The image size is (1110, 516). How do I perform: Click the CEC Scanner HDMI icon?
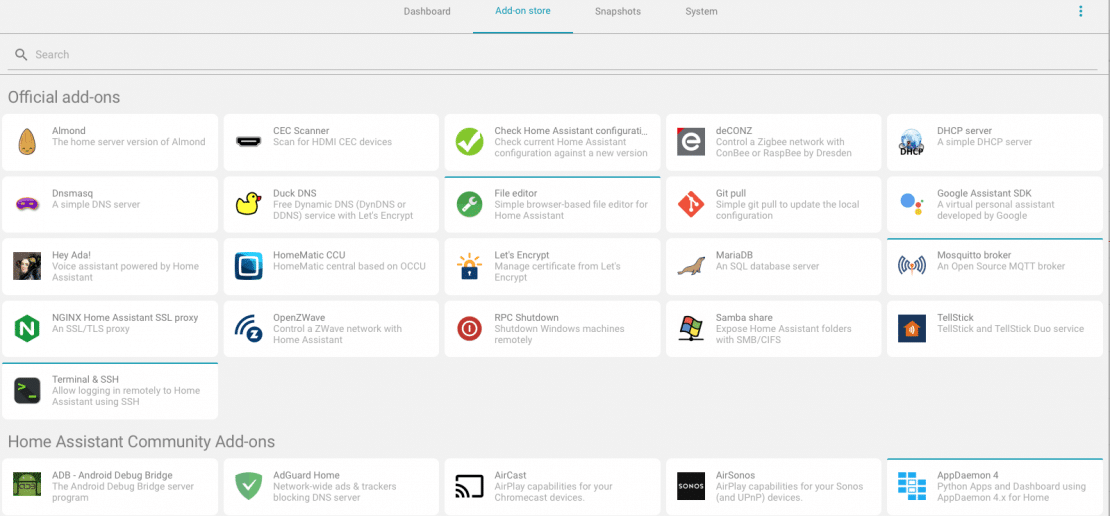[x=248, y=142]
